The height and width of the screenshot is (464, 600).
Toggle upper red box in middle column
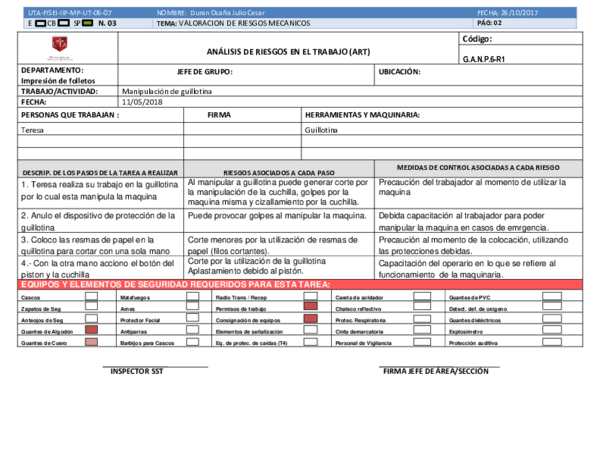tap(310, 307)
